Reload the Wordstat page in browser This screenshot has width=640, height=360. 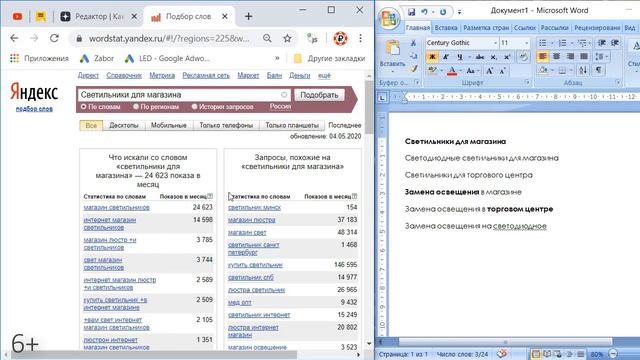pyautogui.click(x=54, y=38)
